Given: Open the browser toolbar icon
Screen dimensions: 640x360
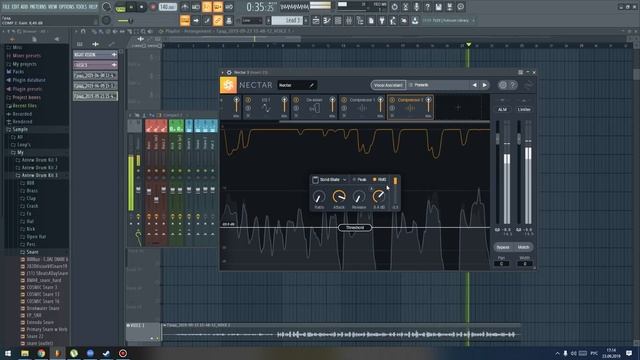Looking at the screenshot, I should [360, 20].
